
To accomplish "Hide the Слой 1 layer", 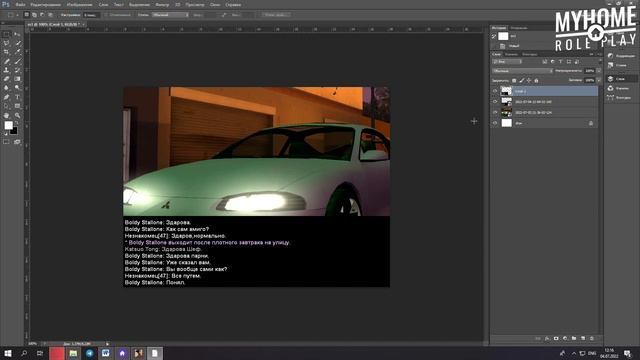I will pyautogui.click(x=495, y=91).
